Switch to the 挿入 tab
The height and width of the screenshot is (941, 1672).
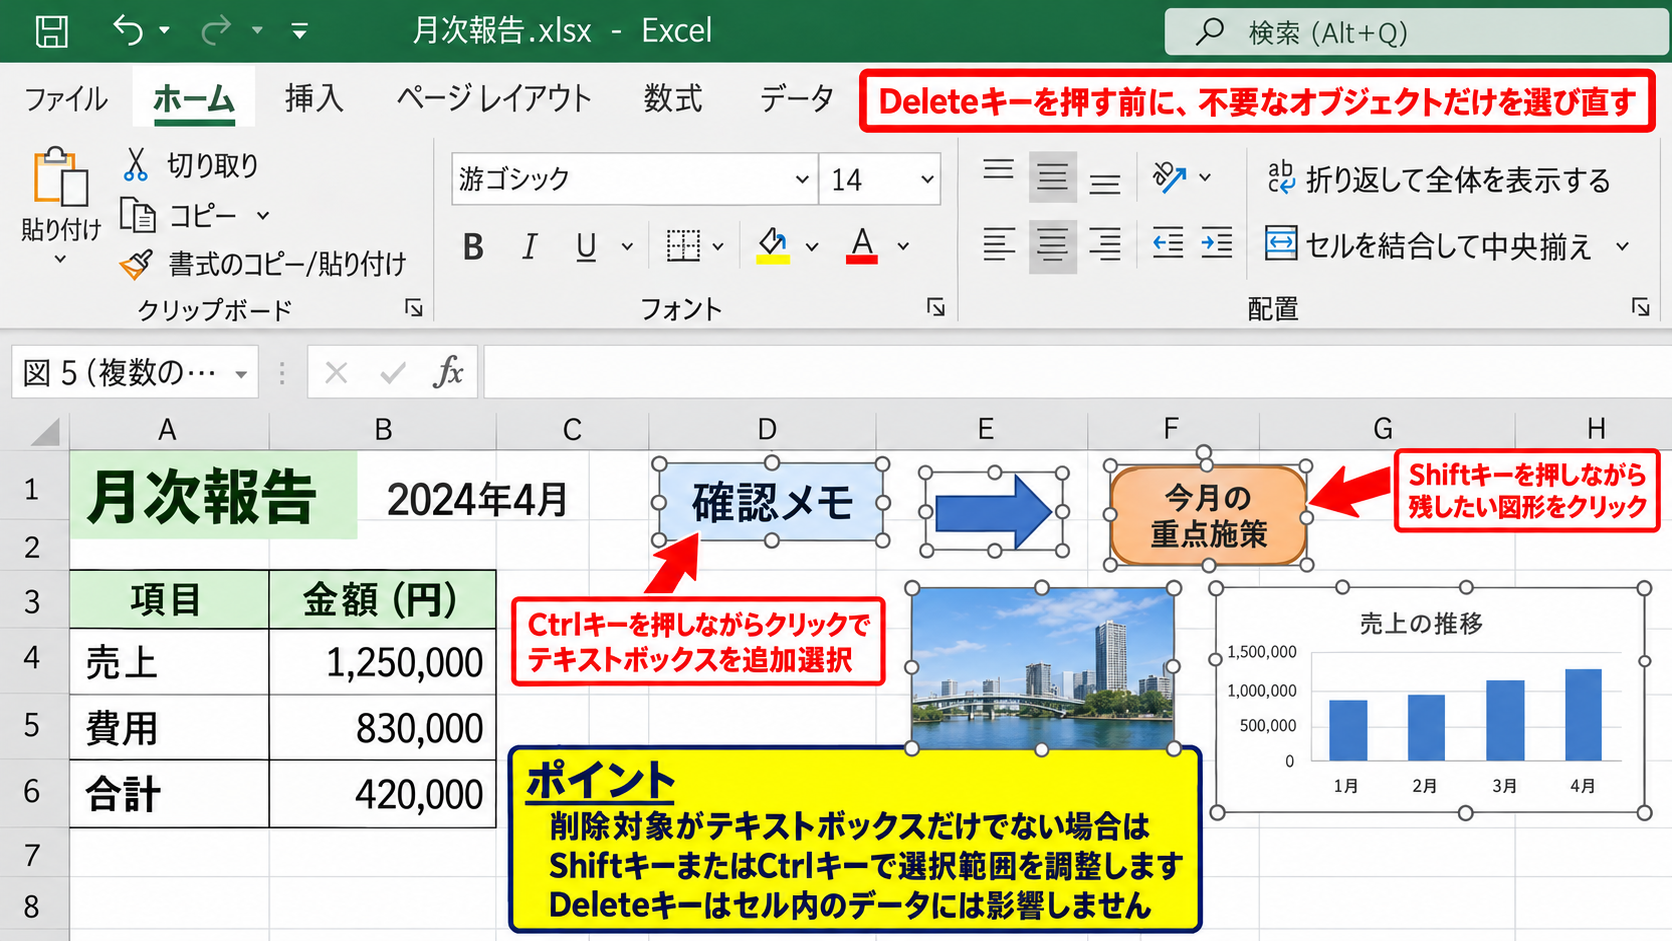point(314,98)
